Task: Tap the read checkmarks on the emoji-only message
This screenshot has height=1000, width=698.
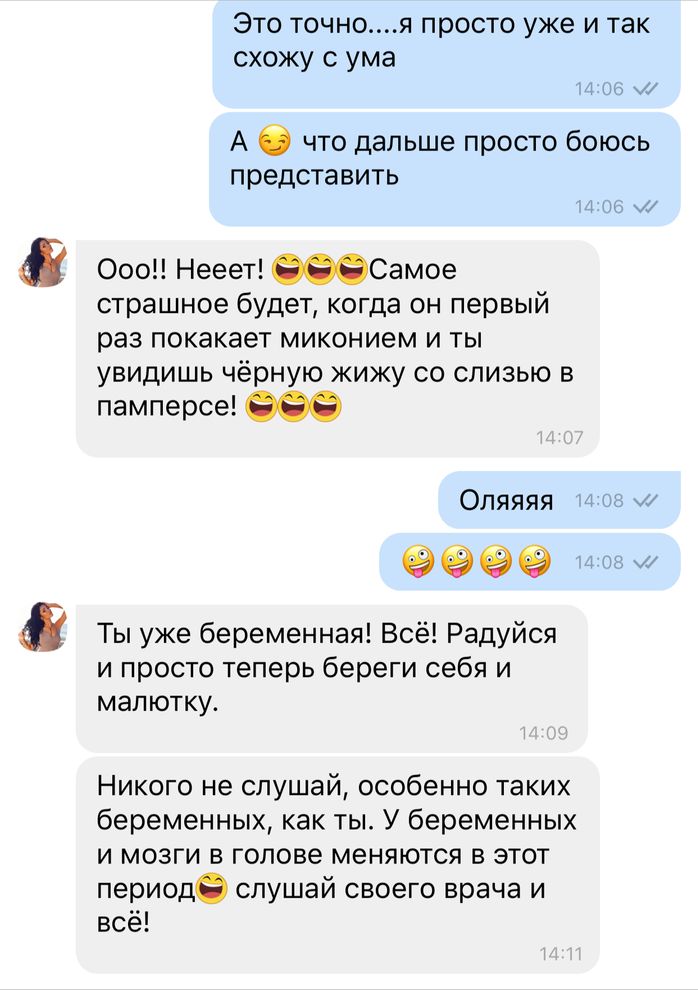Action: point(646,562)
